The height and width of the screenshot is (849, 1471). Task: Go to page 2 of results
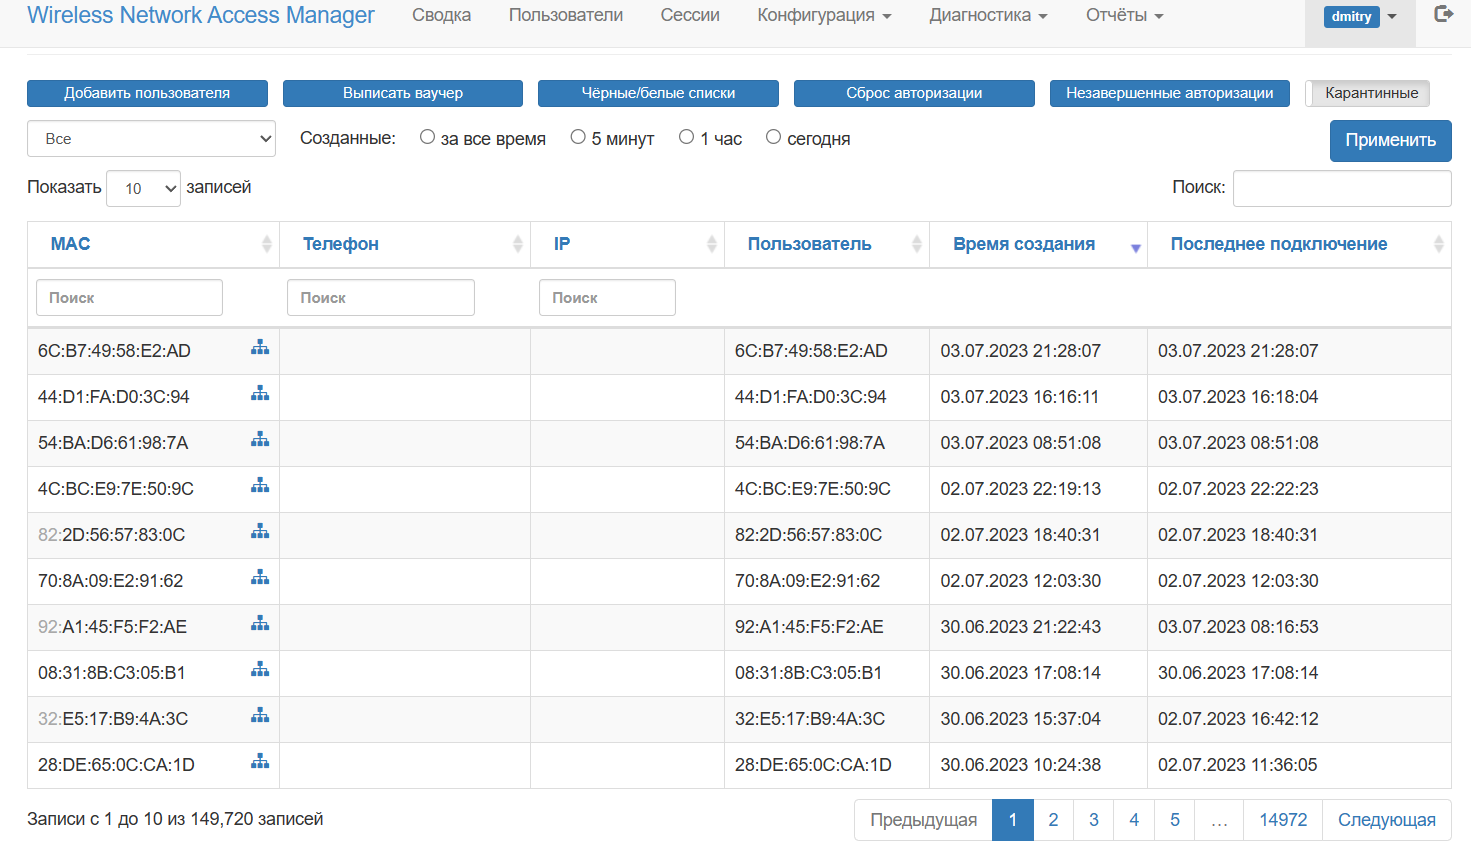point(1053,820)
